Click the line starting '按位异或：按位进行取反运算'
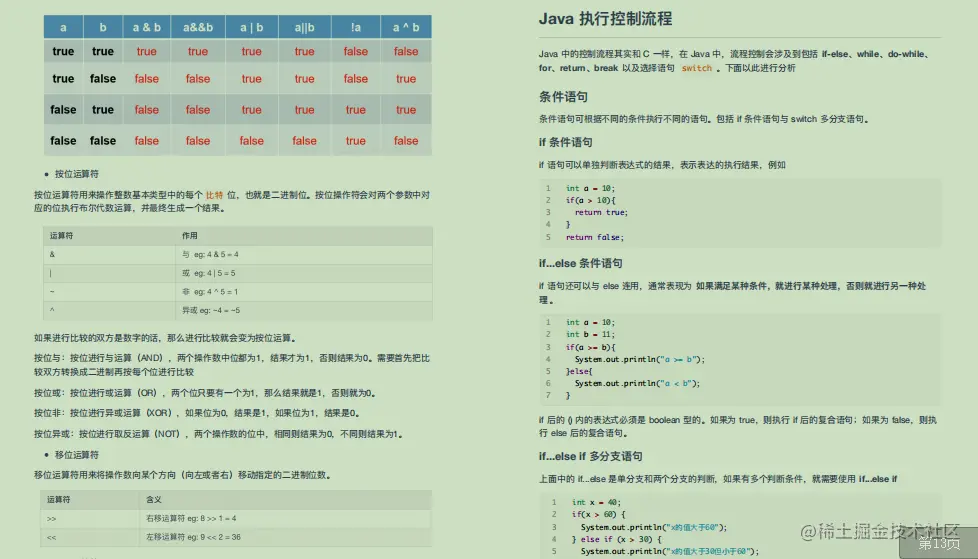This screenshot has width=978, height=559. pos(218,434)
